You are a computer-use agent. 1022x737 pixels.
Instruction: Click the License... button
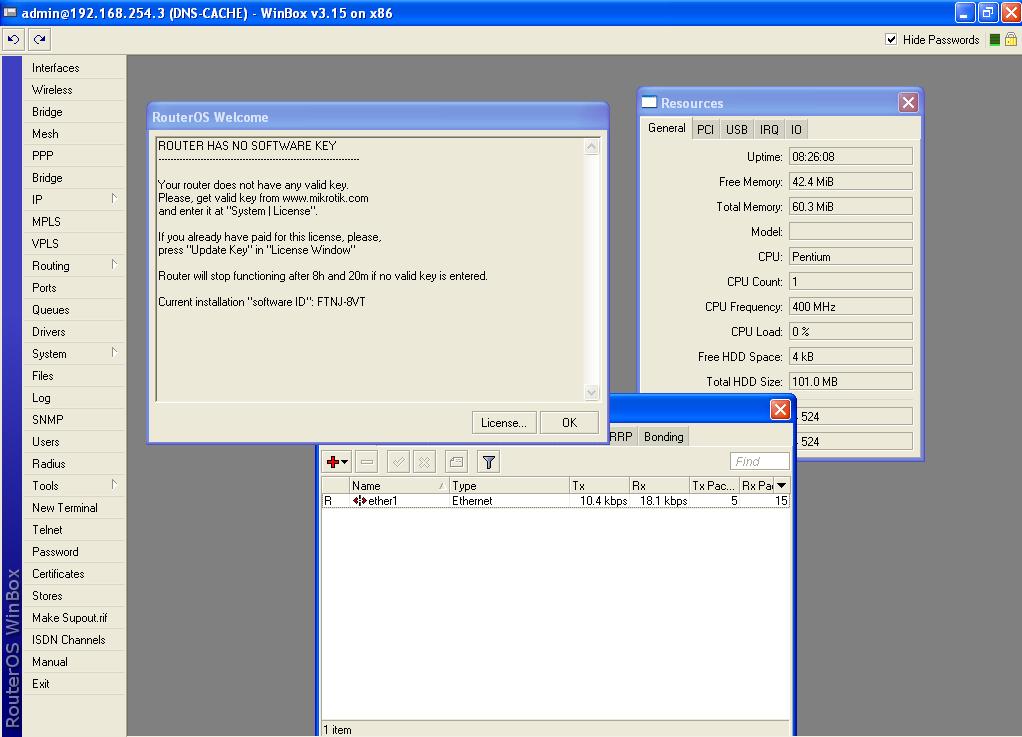tap(504, 423)
